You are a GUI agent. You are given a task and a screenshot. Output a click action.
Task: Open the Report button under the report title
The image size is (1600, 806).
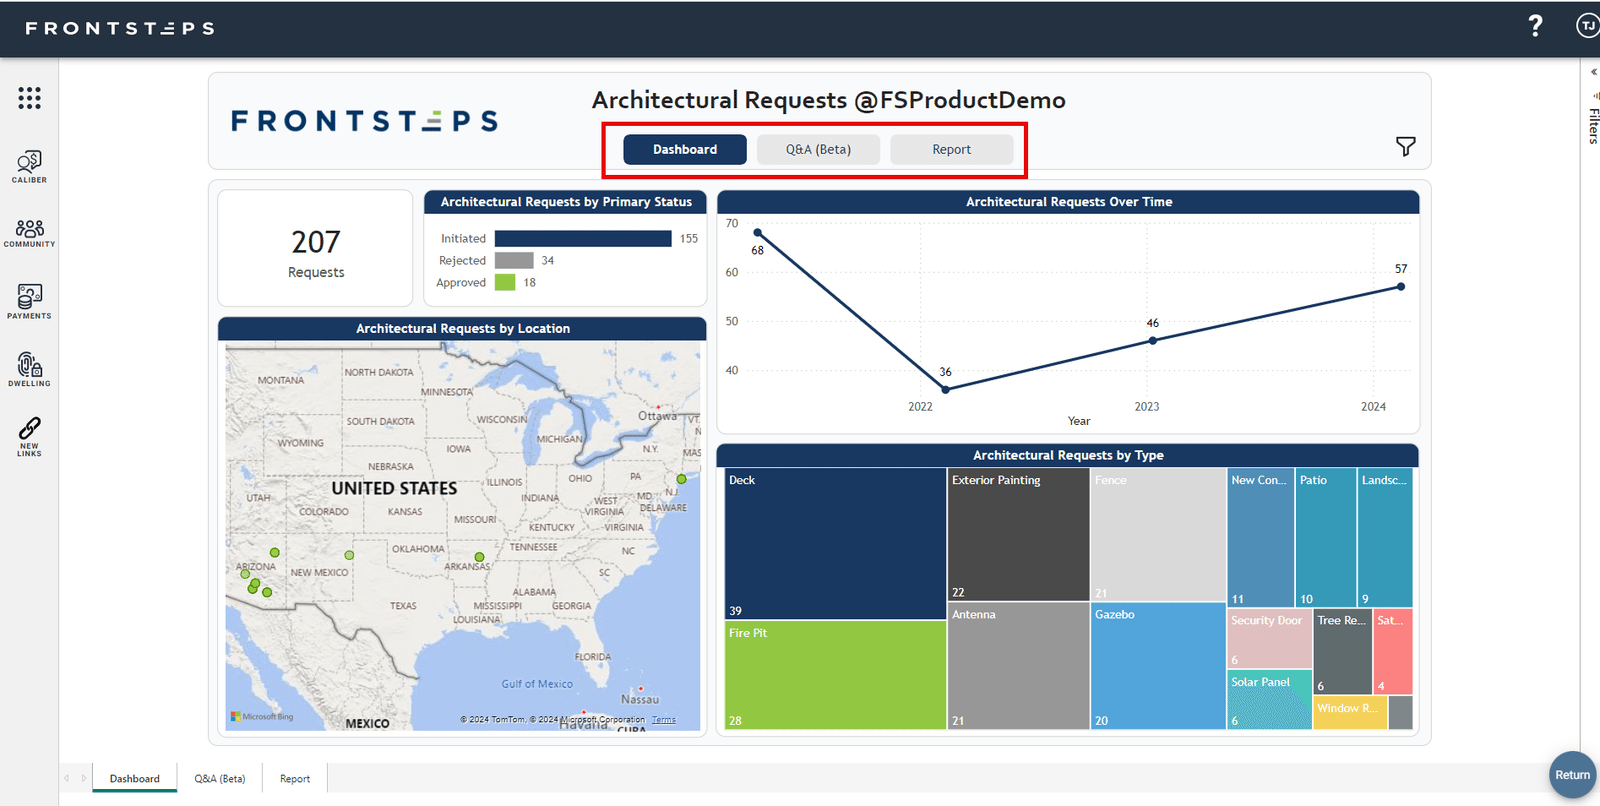951,149
